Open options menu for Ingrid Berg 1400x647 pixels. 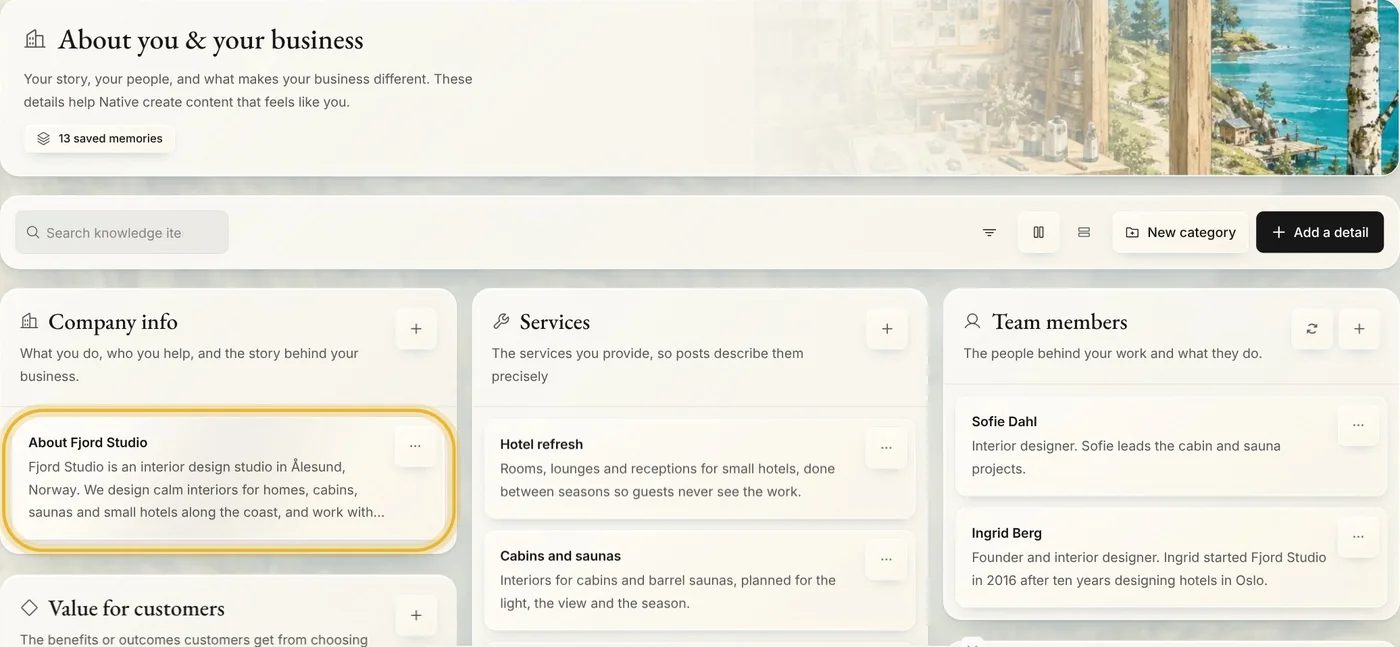[1358, 537]
